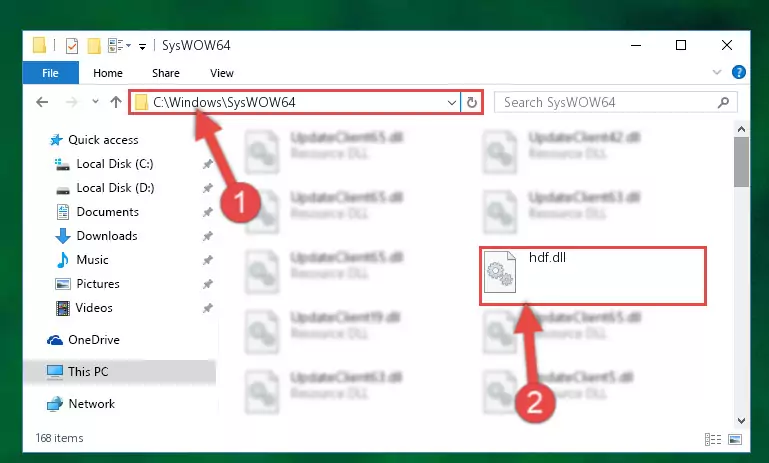Viewport: 769px width, 463px height.
Task: Switch to the Home ribbon tab
Action: coord(108,73)
